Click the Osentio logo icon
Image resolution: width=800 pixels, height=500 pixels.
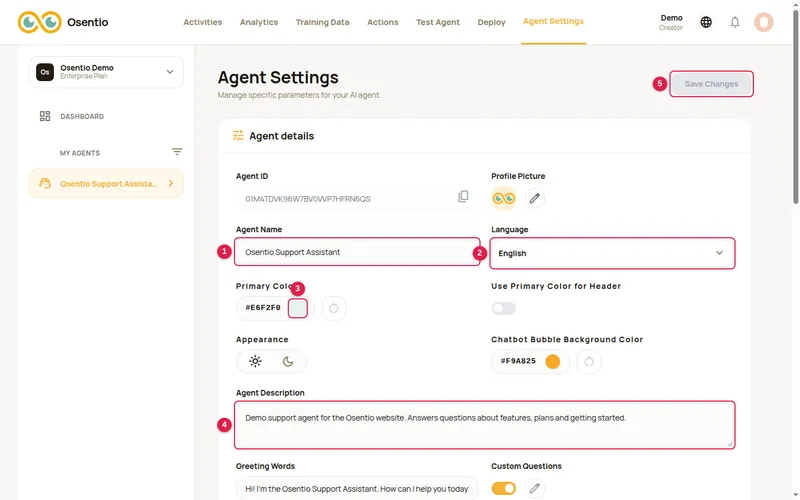click(39, 22)
